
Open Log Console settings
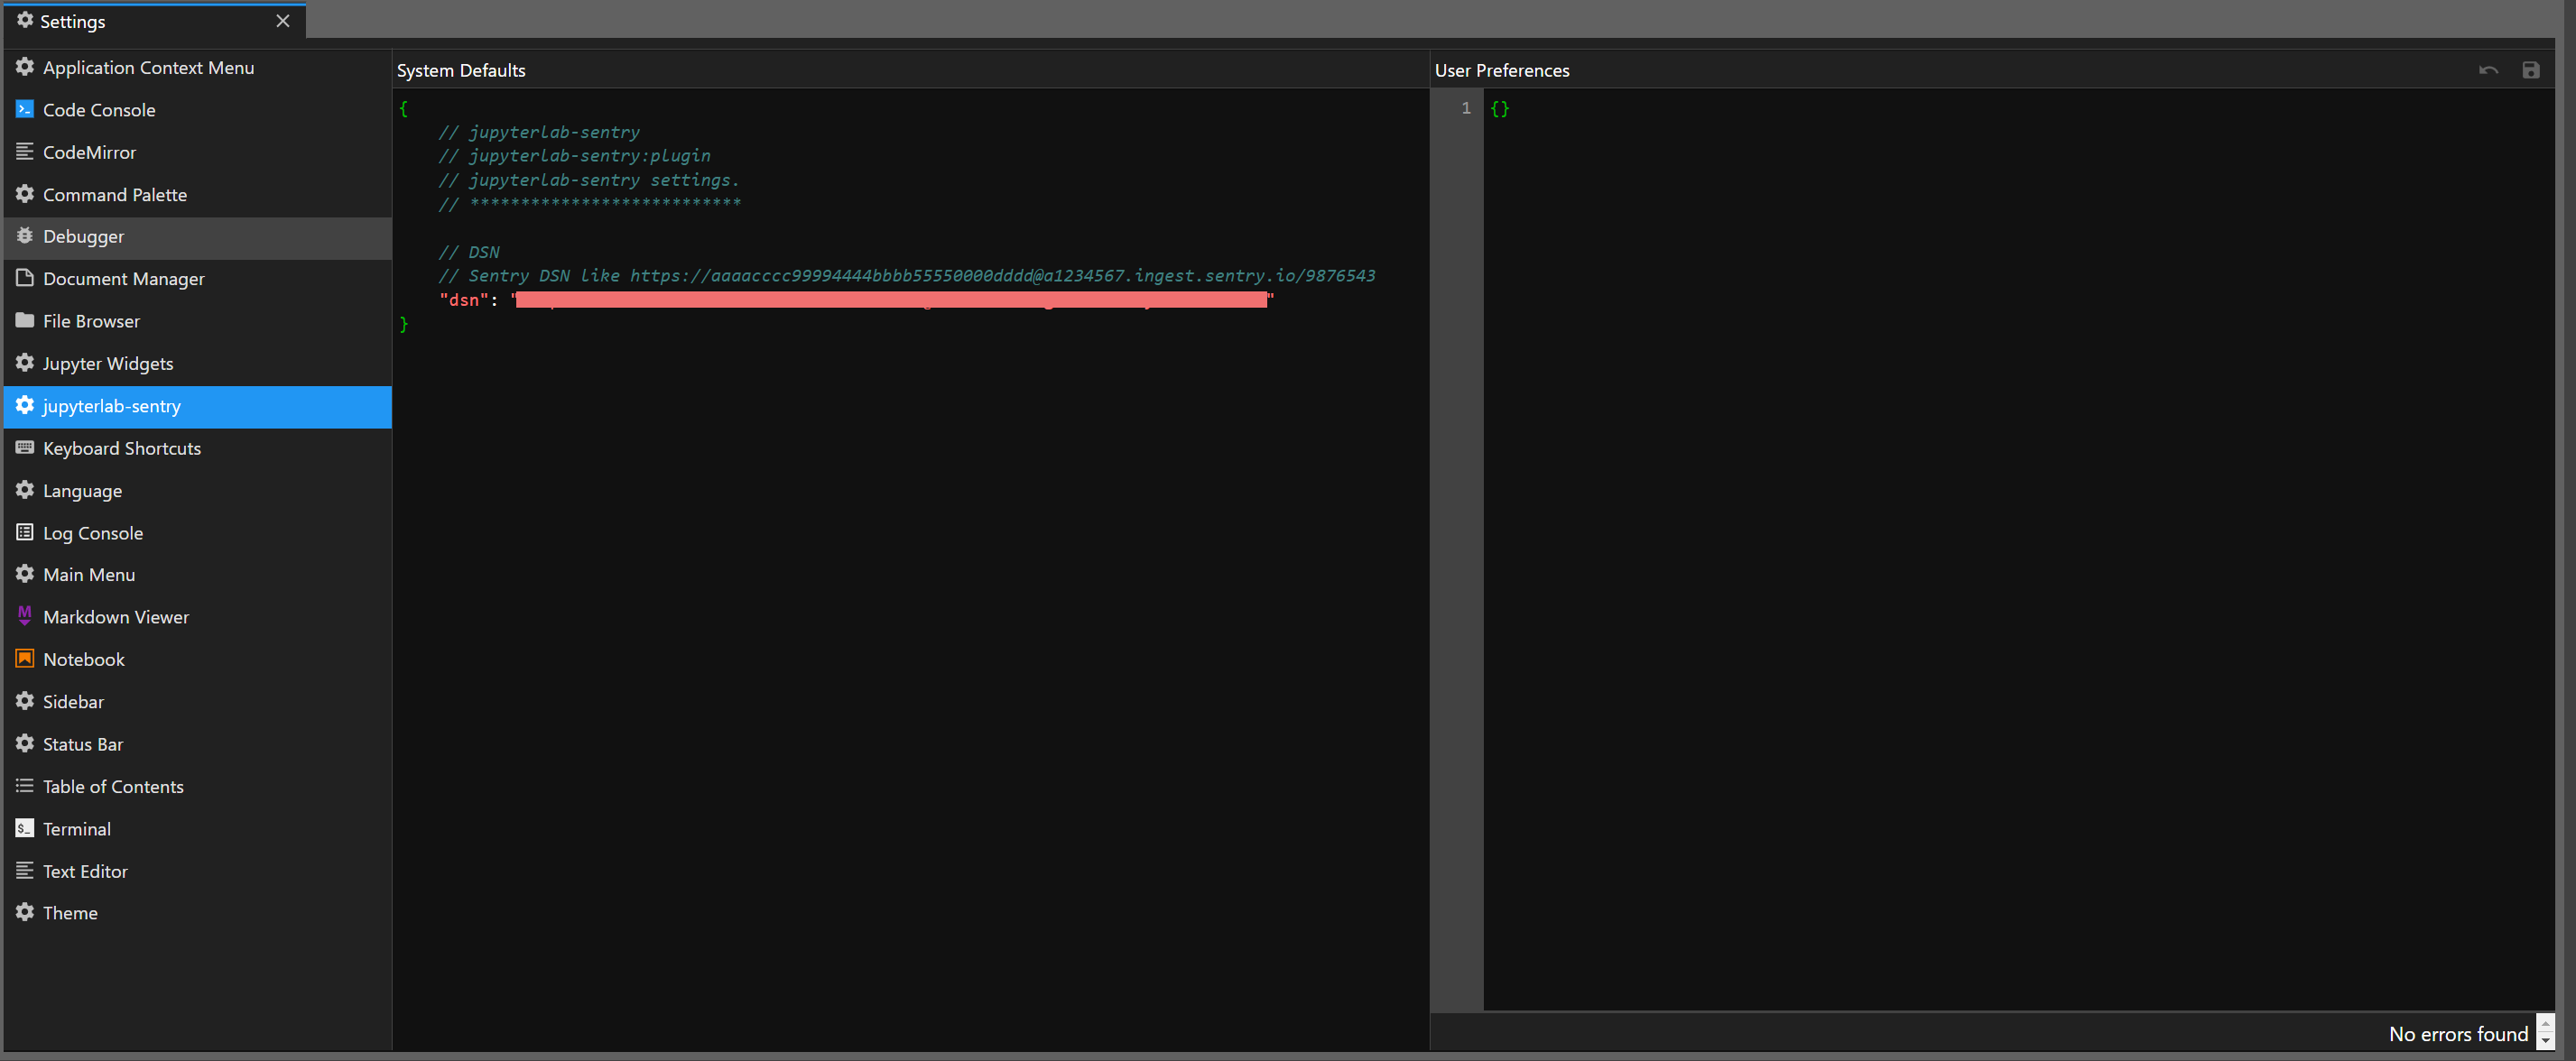pos(198,533)
